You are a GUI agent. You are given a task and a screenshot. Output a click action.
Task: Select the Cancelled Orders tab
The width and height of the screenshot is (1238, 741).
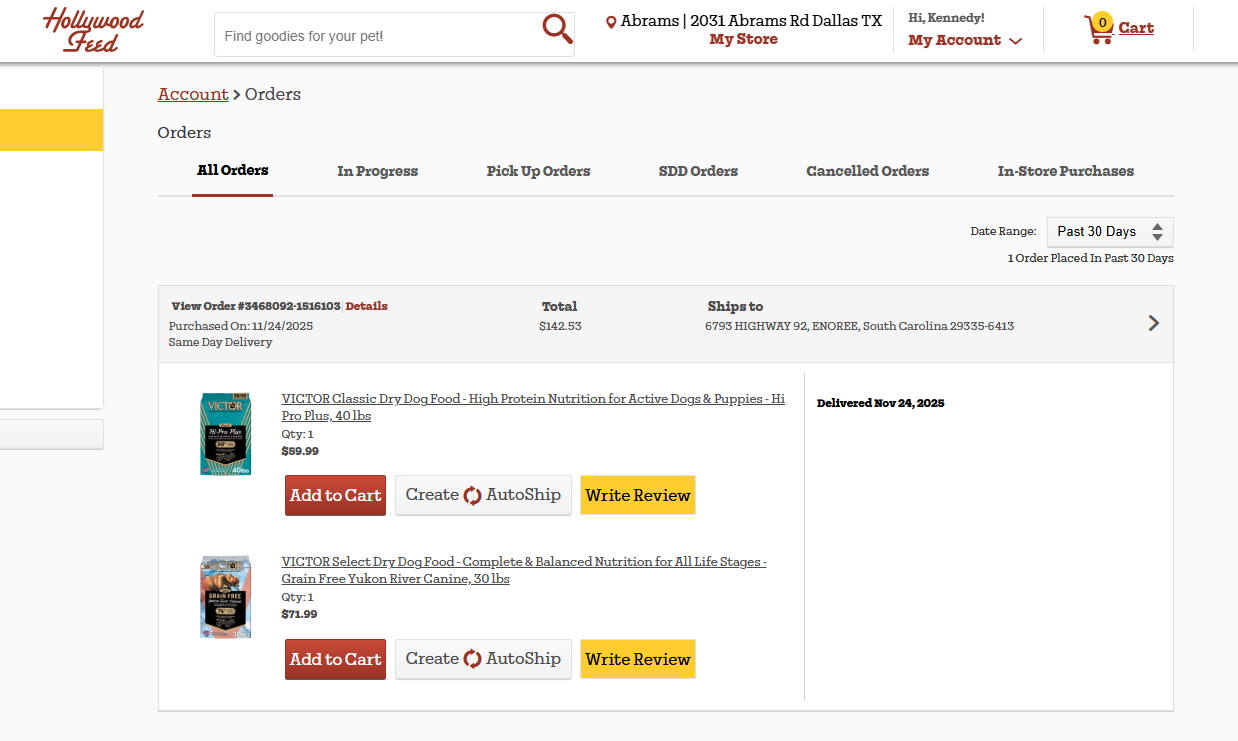click(867, 171)
